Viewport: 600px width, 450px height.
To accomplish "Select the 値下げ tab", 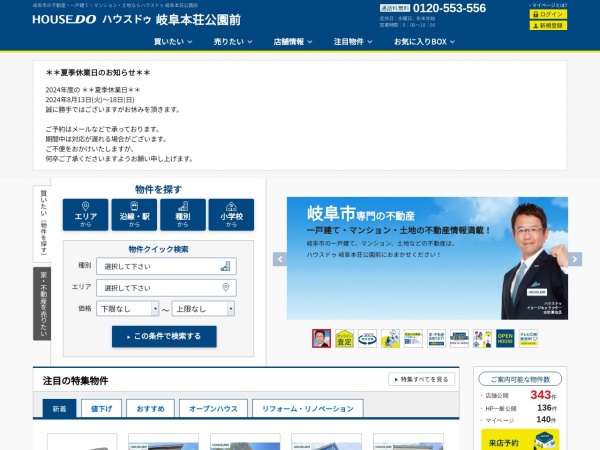I will (x=101, y=409).
